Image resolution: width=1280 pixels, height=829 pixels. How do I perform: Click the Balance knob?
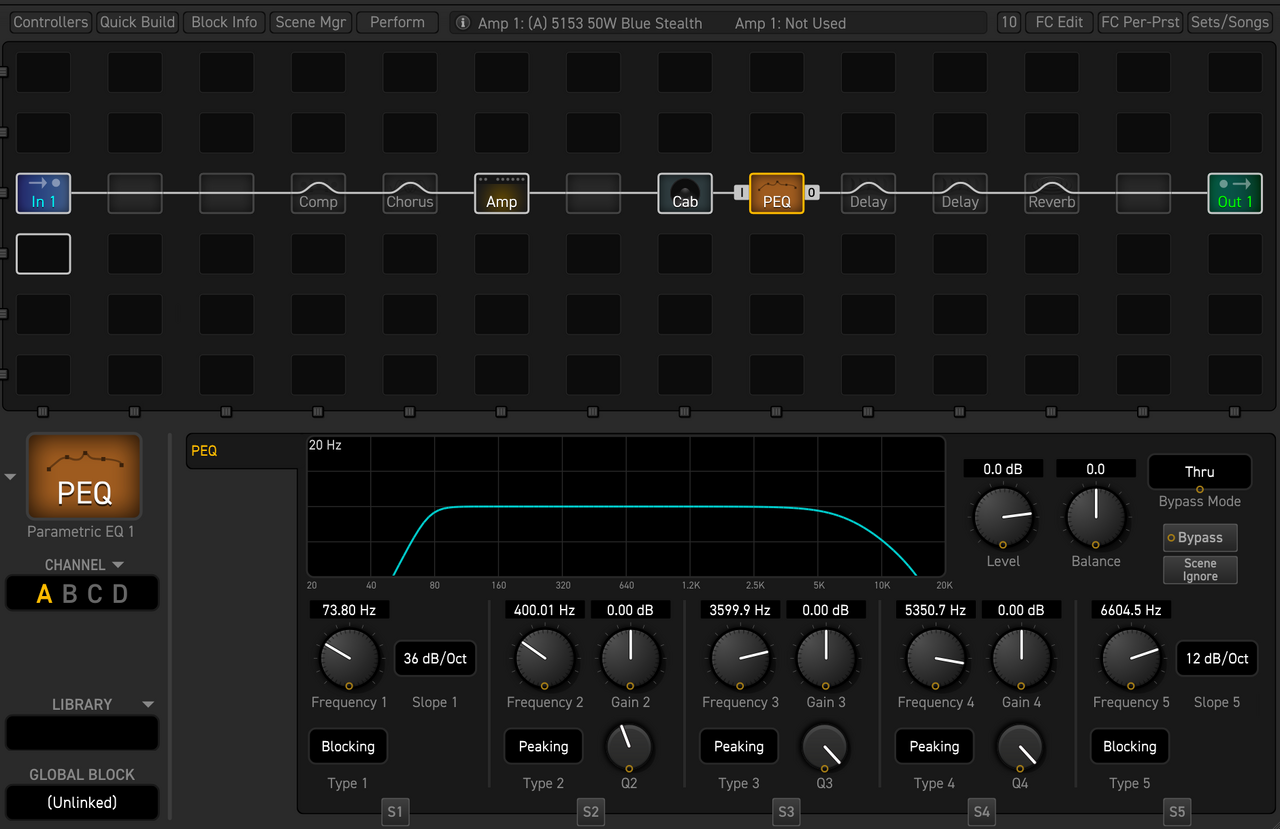tap(1095, 517)
